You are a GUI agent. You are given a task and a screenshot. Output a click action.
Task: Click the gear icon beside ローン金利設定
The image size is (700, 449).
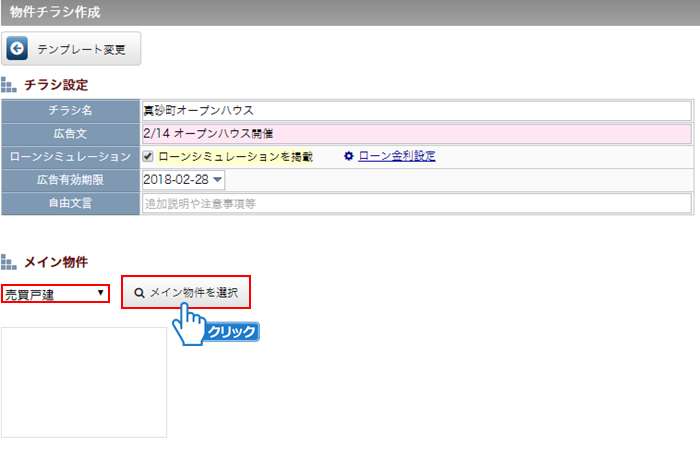click(349, 156)
